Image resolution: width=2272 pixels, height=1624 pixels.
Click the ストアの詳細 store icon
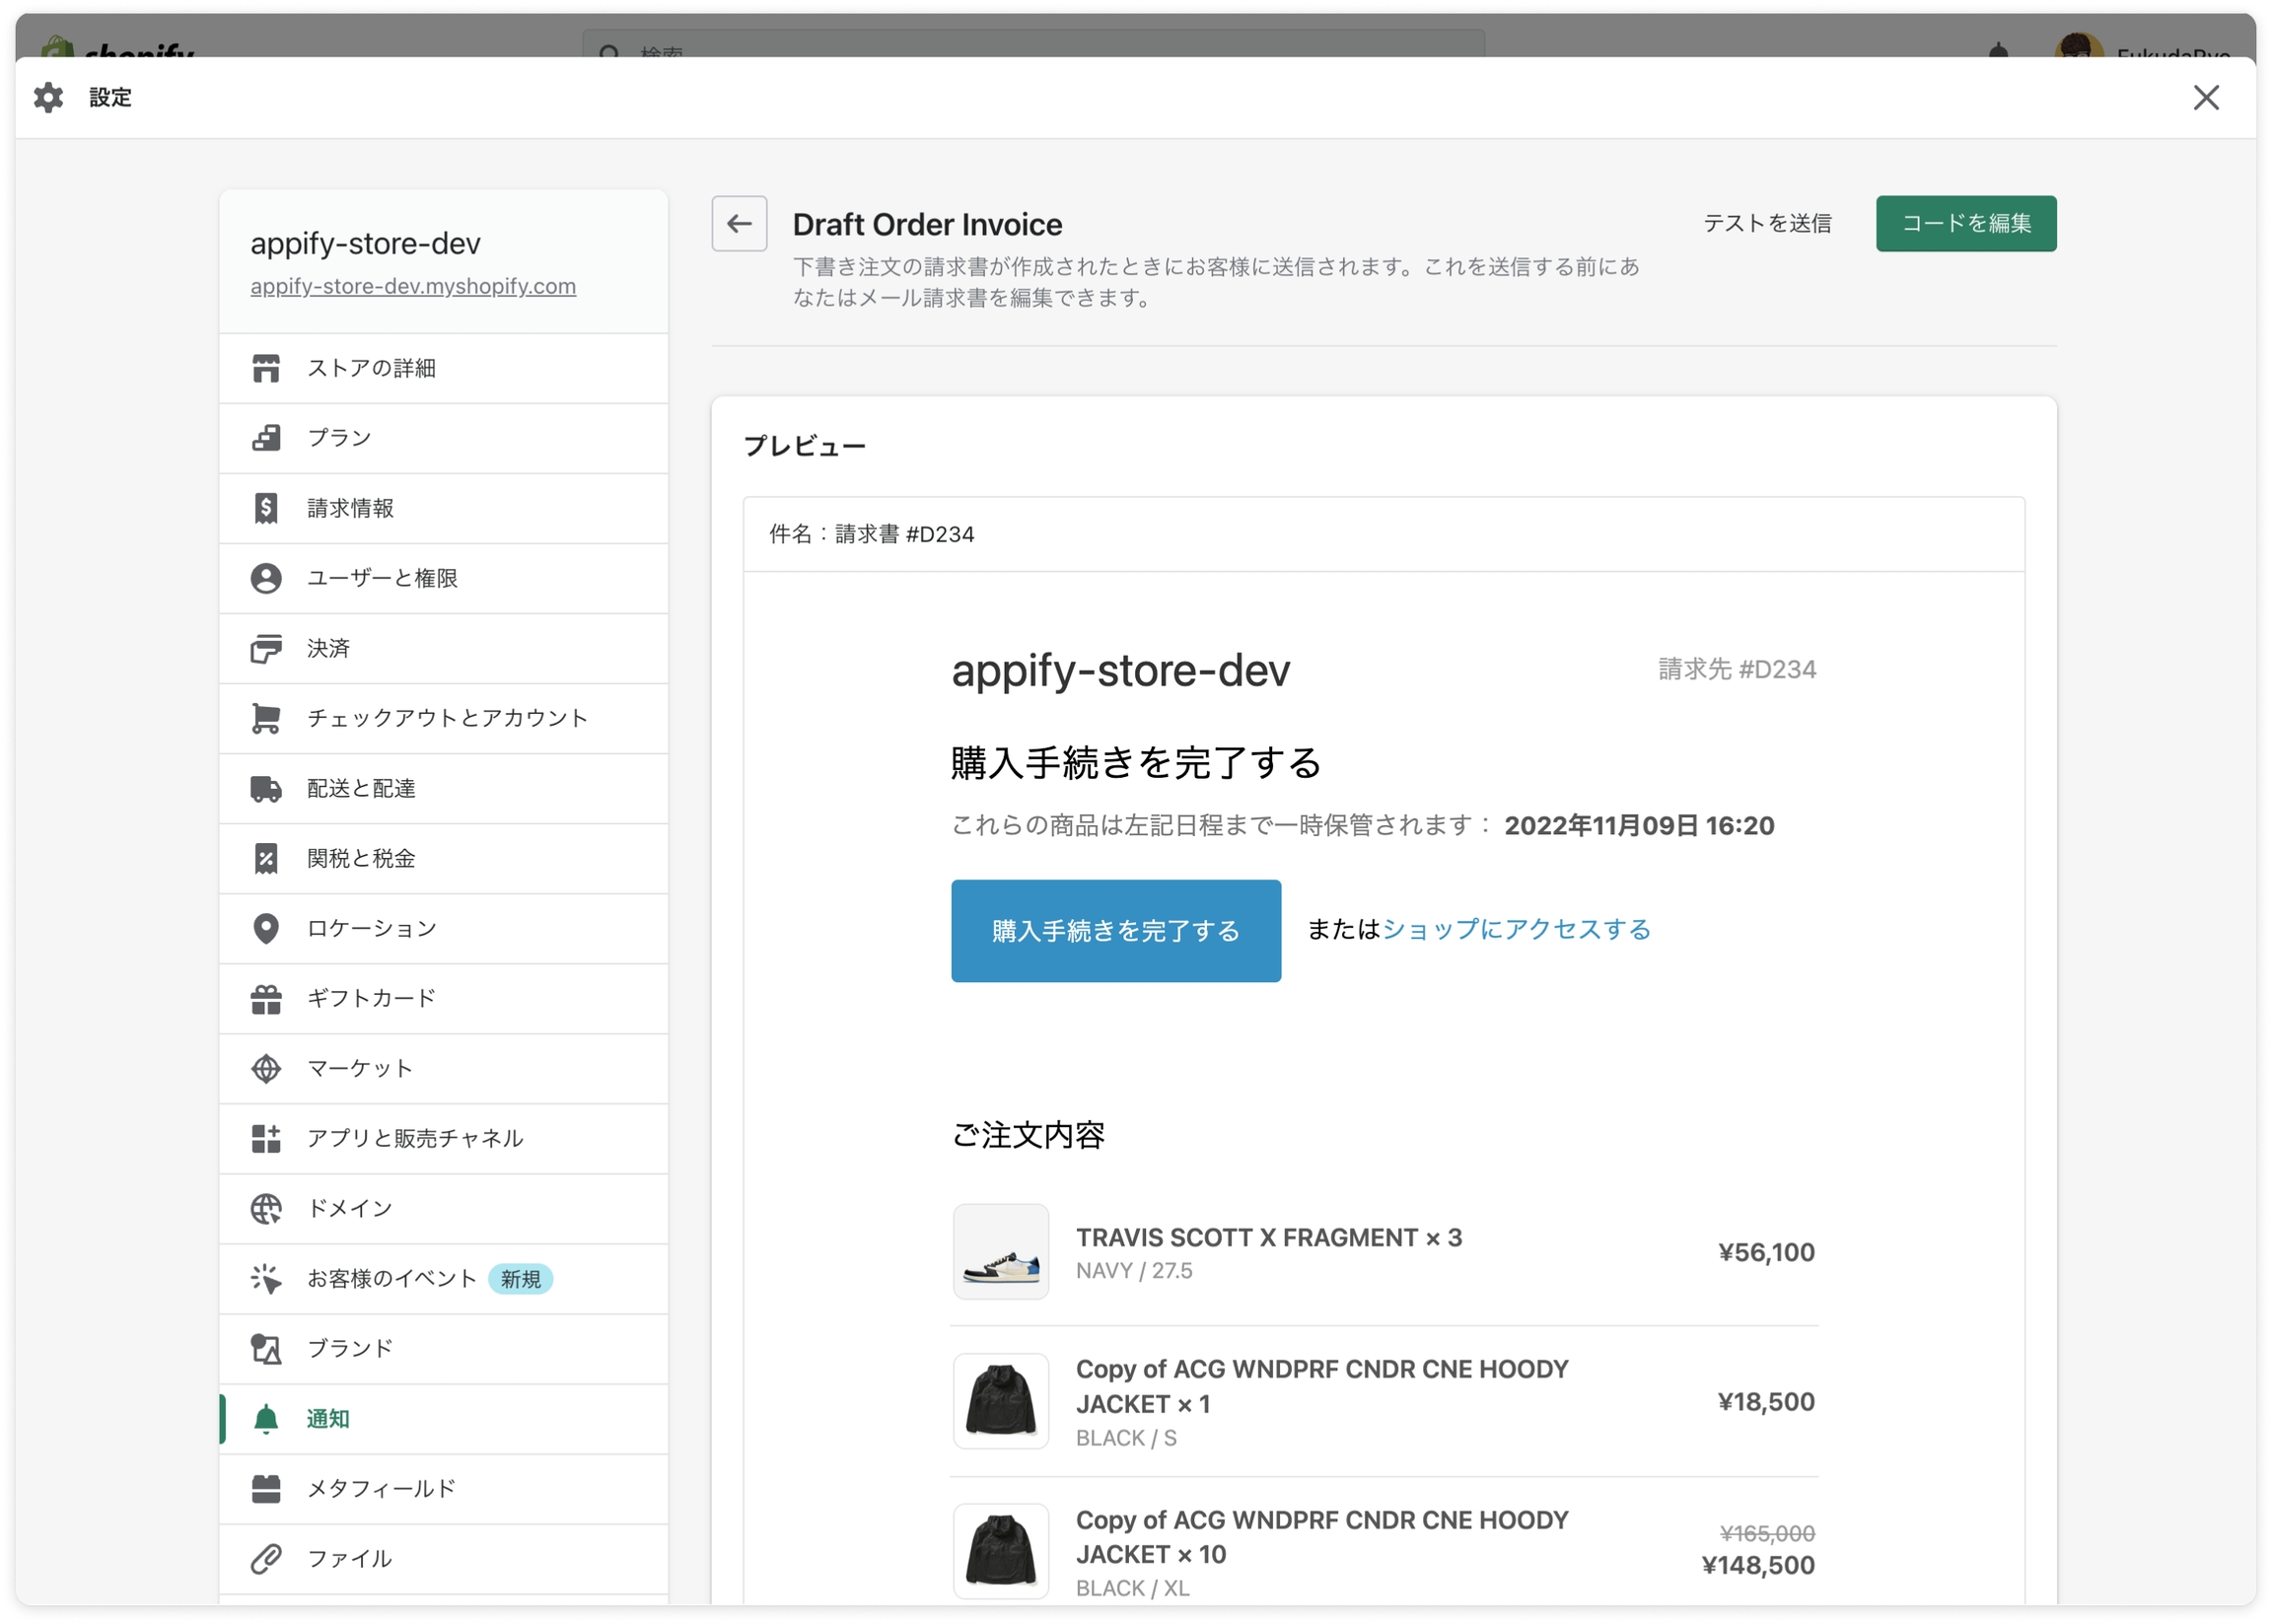(x=266, y=368)
